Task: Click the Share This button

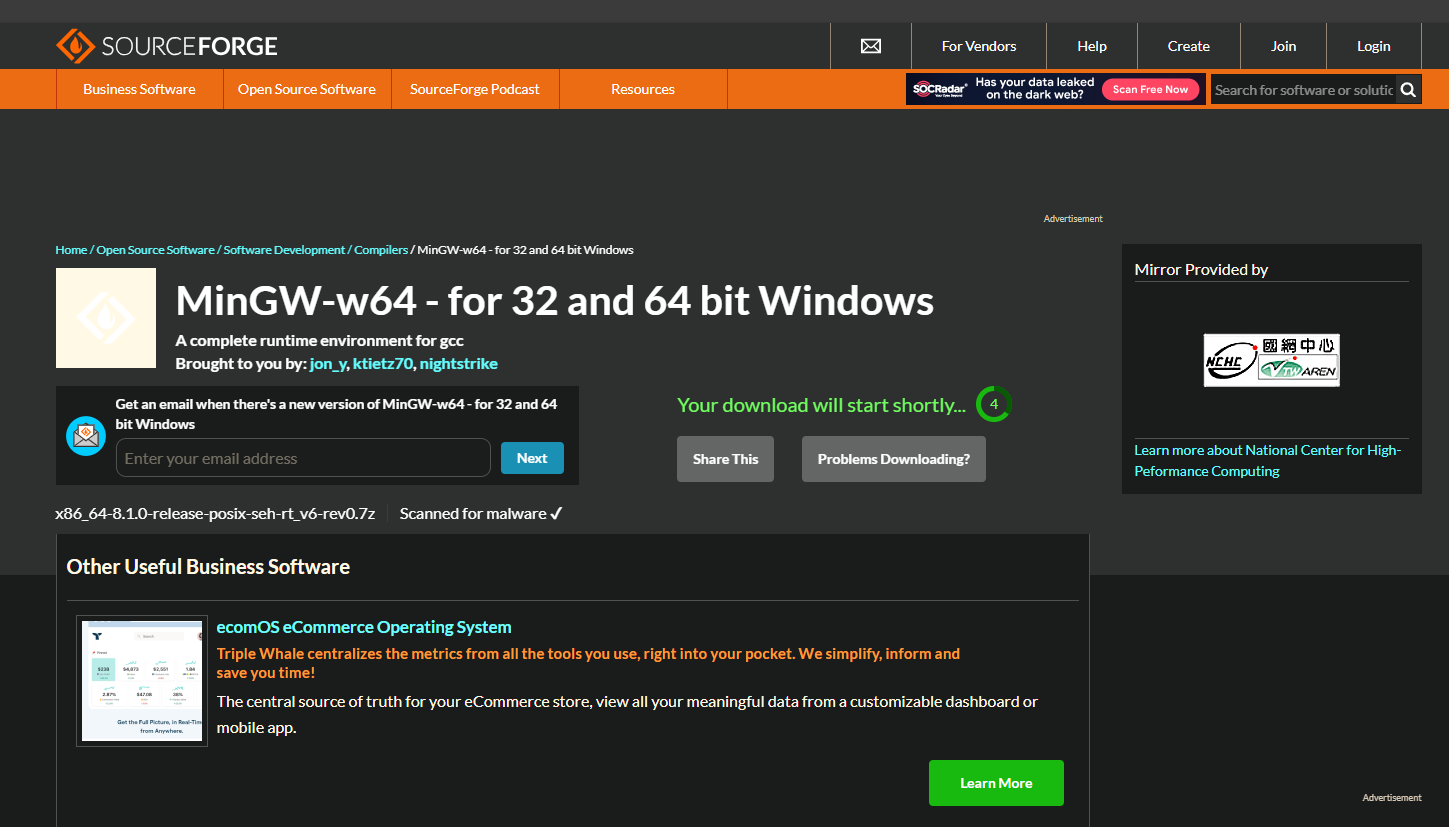Action: pyautogui.click(x=725, y=459)
